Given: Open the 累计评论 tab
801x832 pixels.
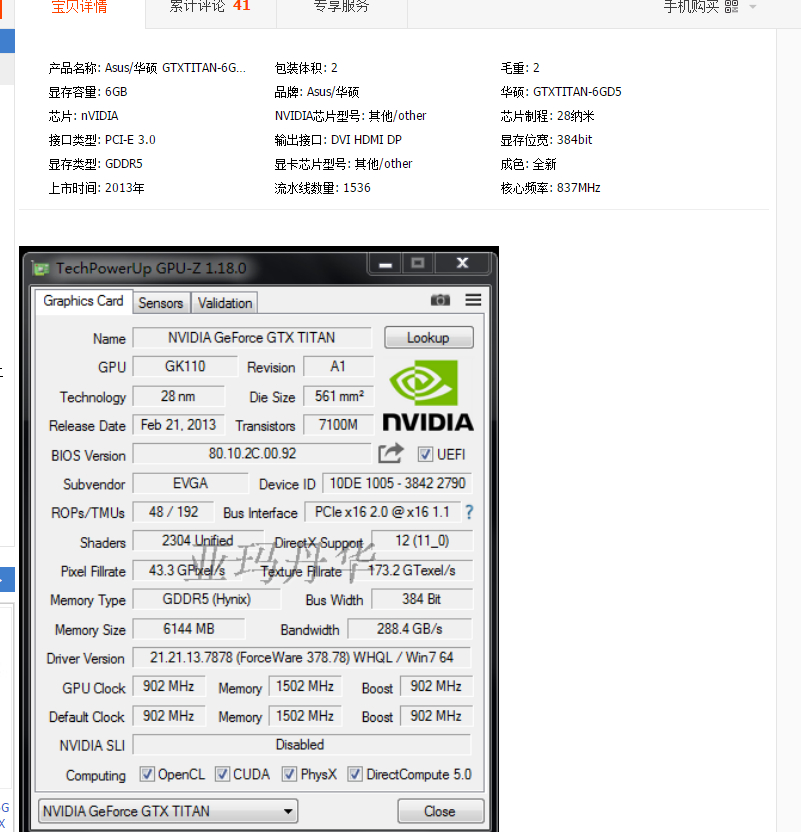Looking at the screenshot, I should (x=210, y=6).
